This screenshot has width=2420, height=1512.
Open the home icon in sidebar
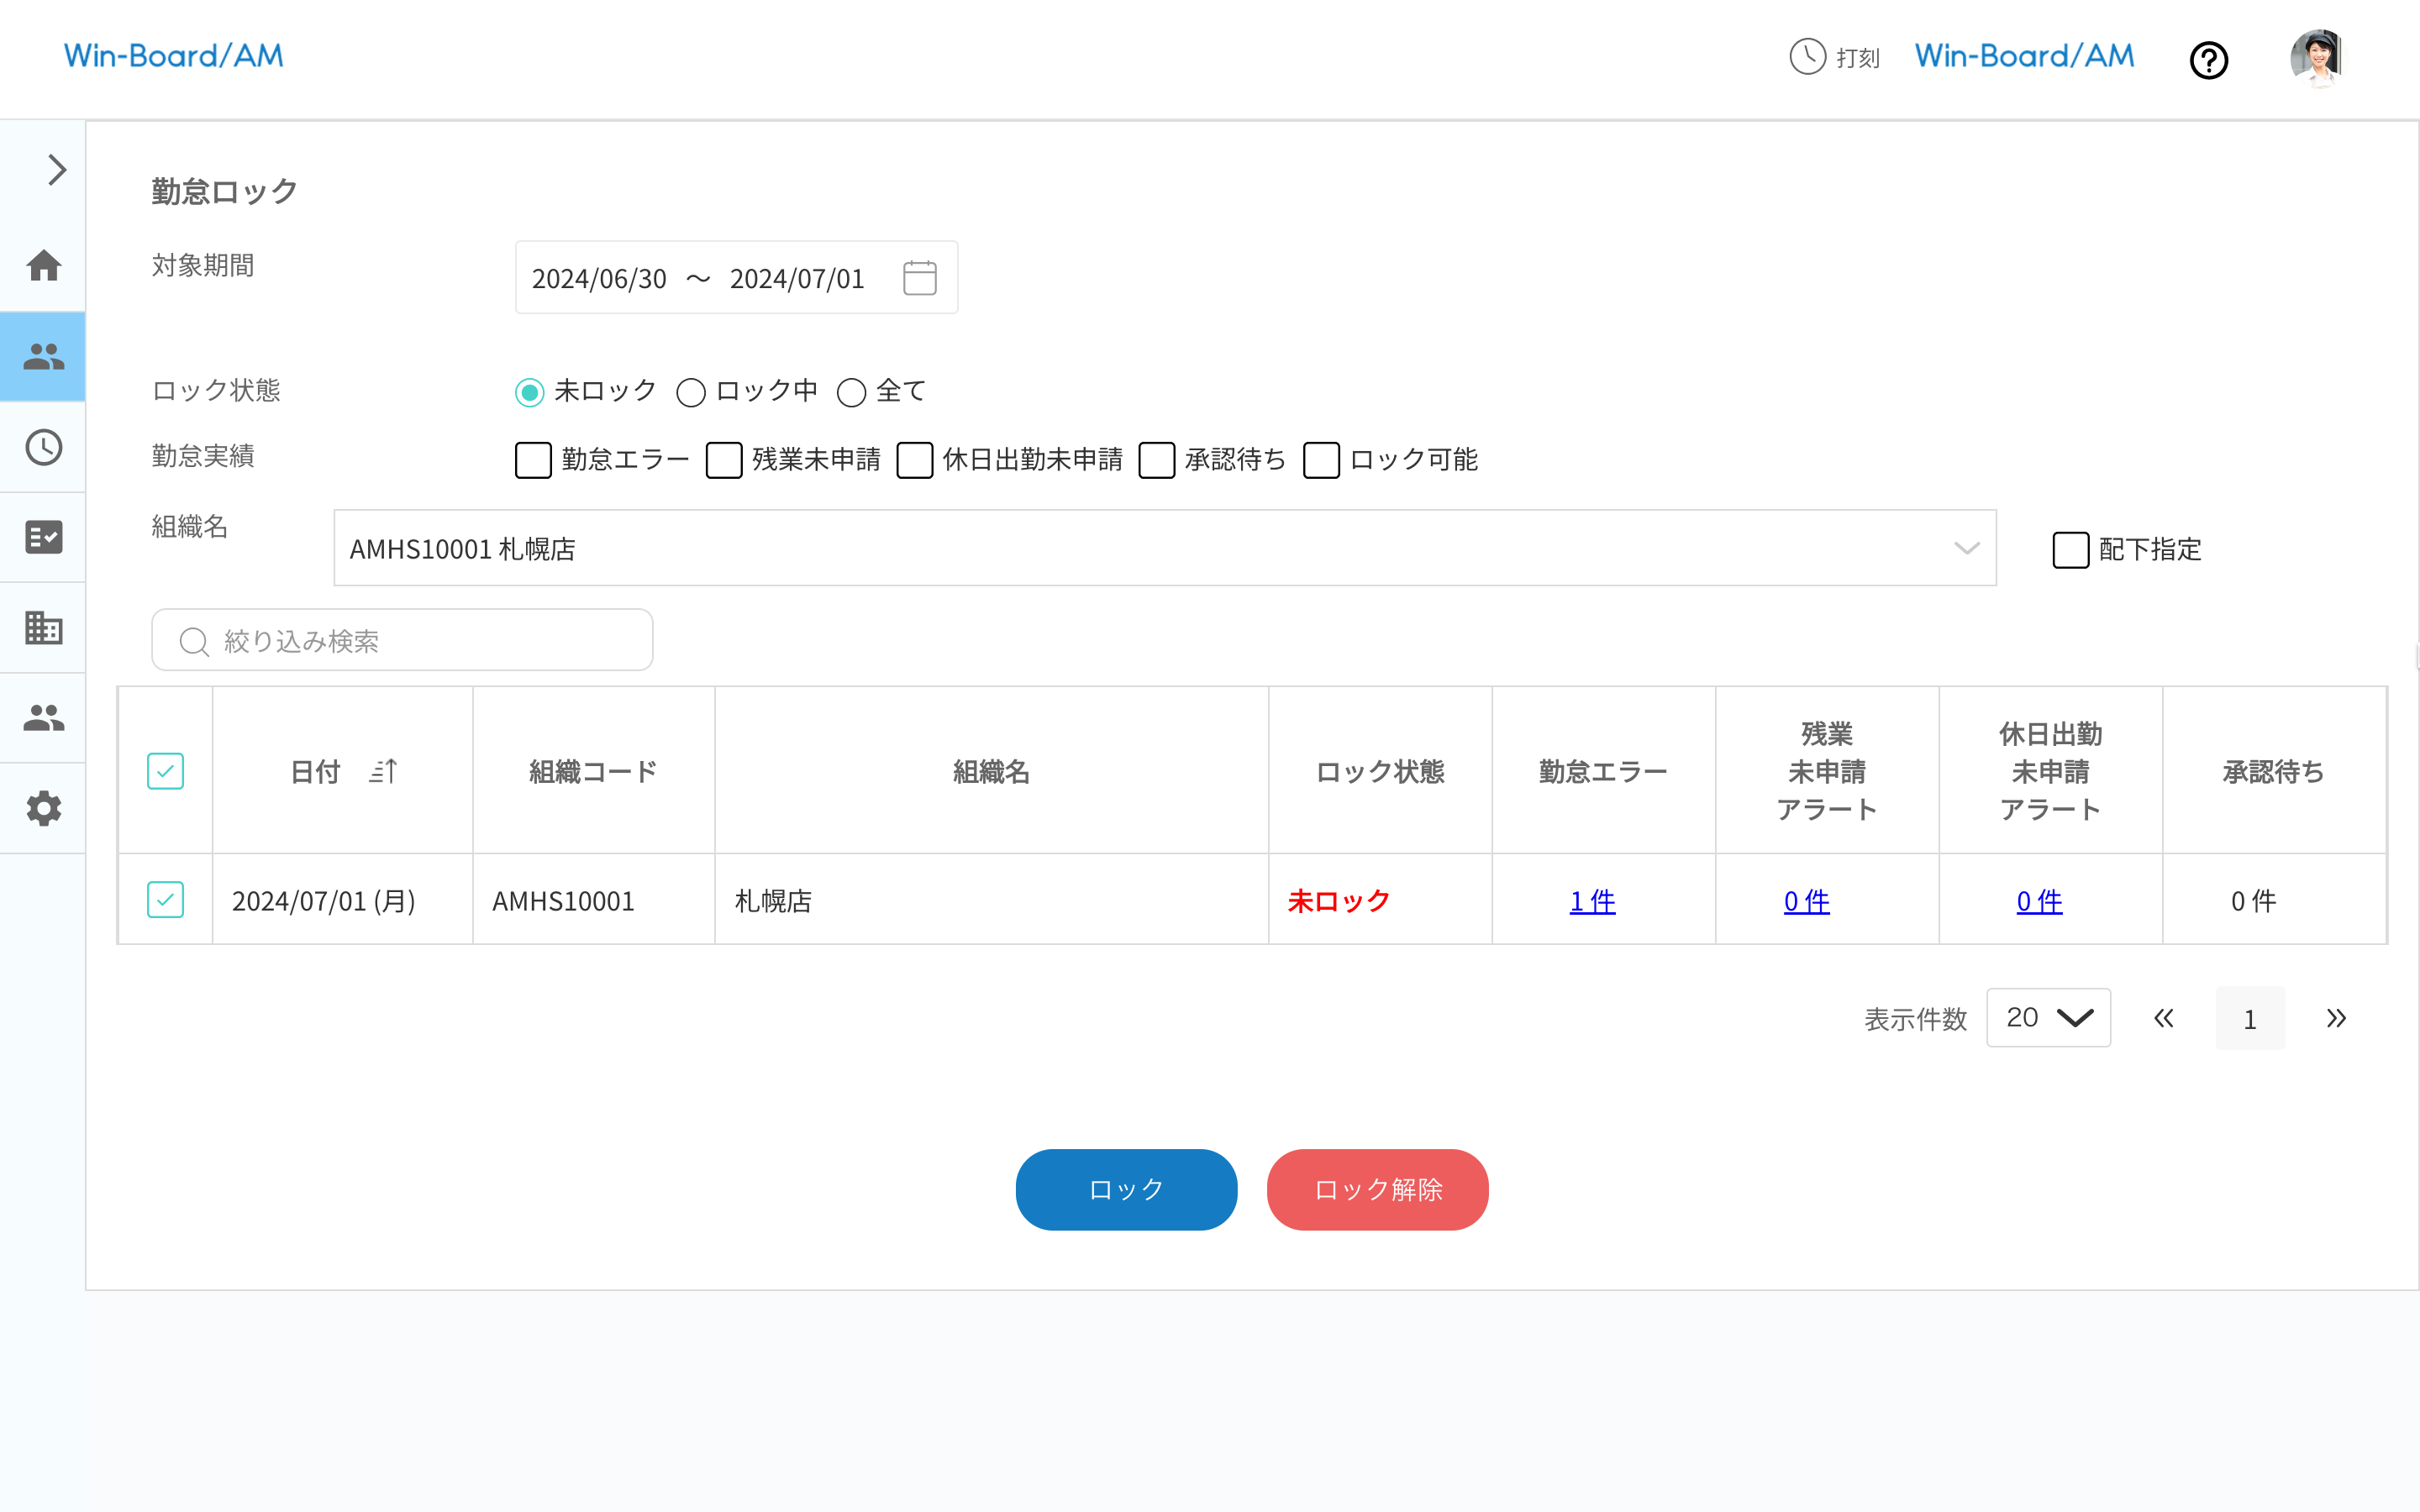pyautogui.click(x=43, y=266)
